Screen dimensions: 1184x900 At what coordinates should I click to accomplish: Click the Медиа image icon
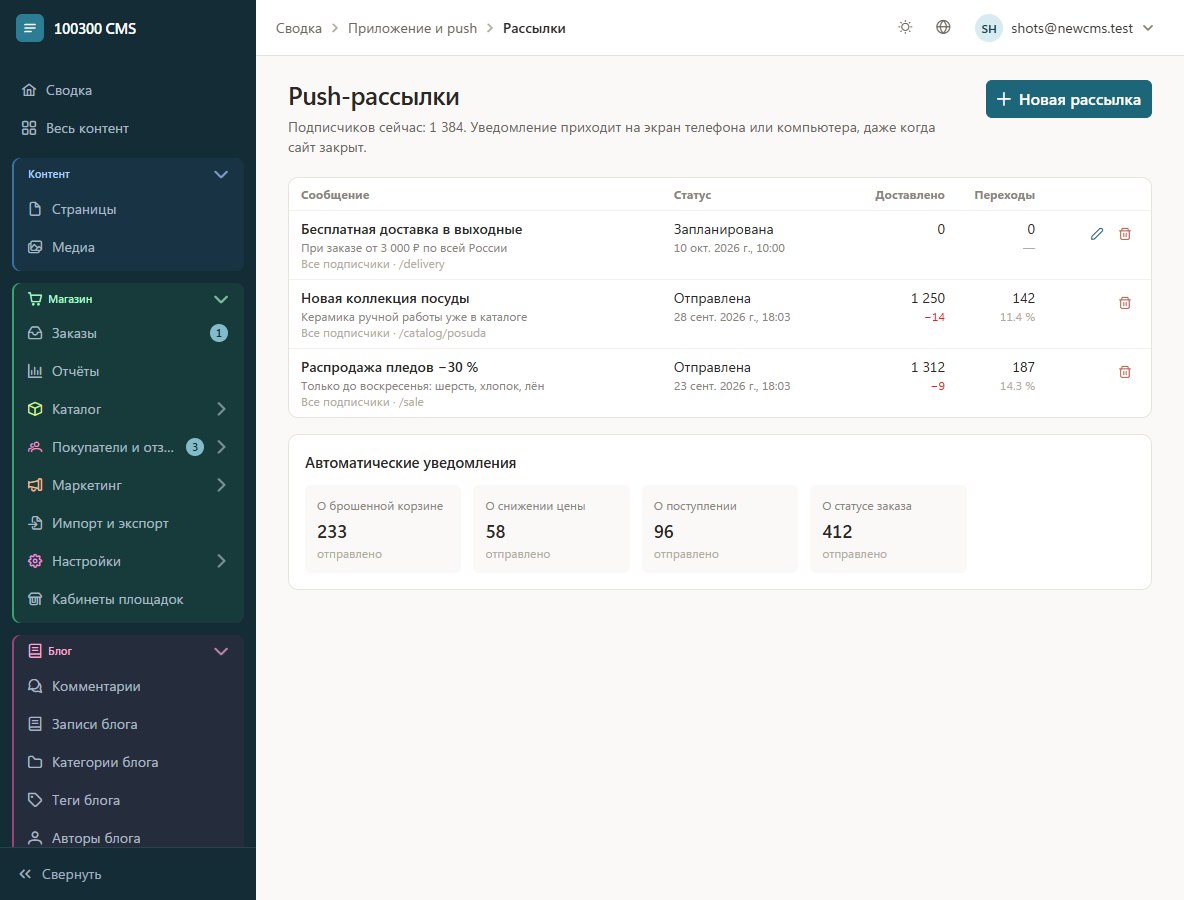pos(35,247)
